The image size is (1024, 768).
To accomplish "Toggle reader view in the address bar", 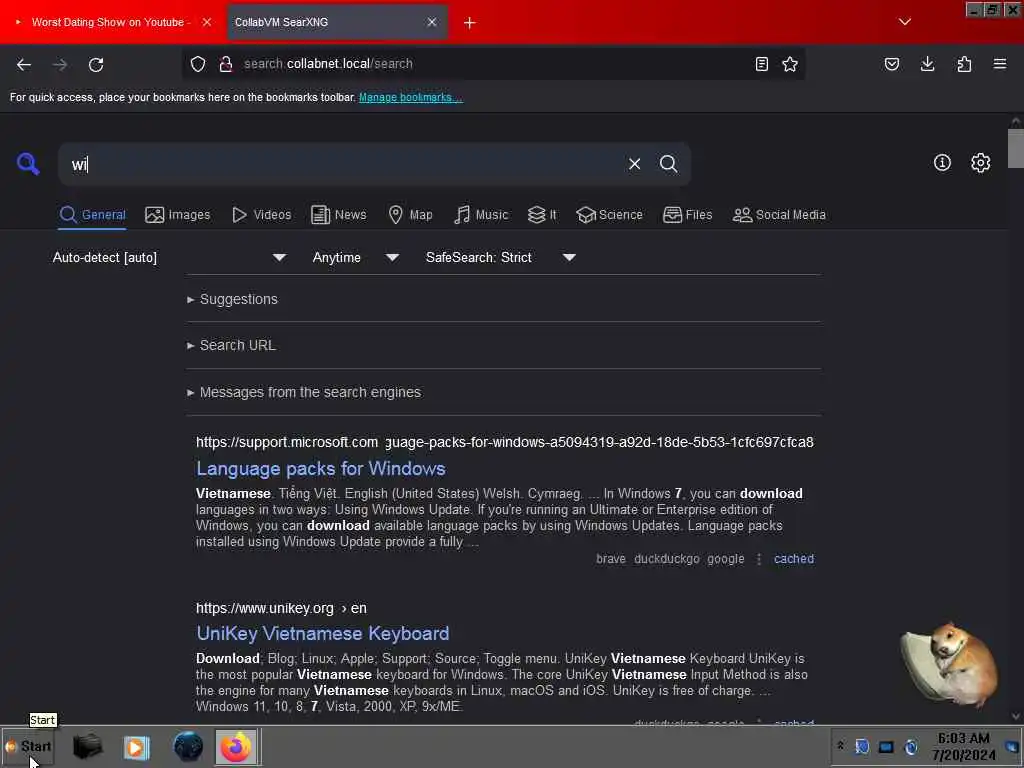I will tap(761, 64).
